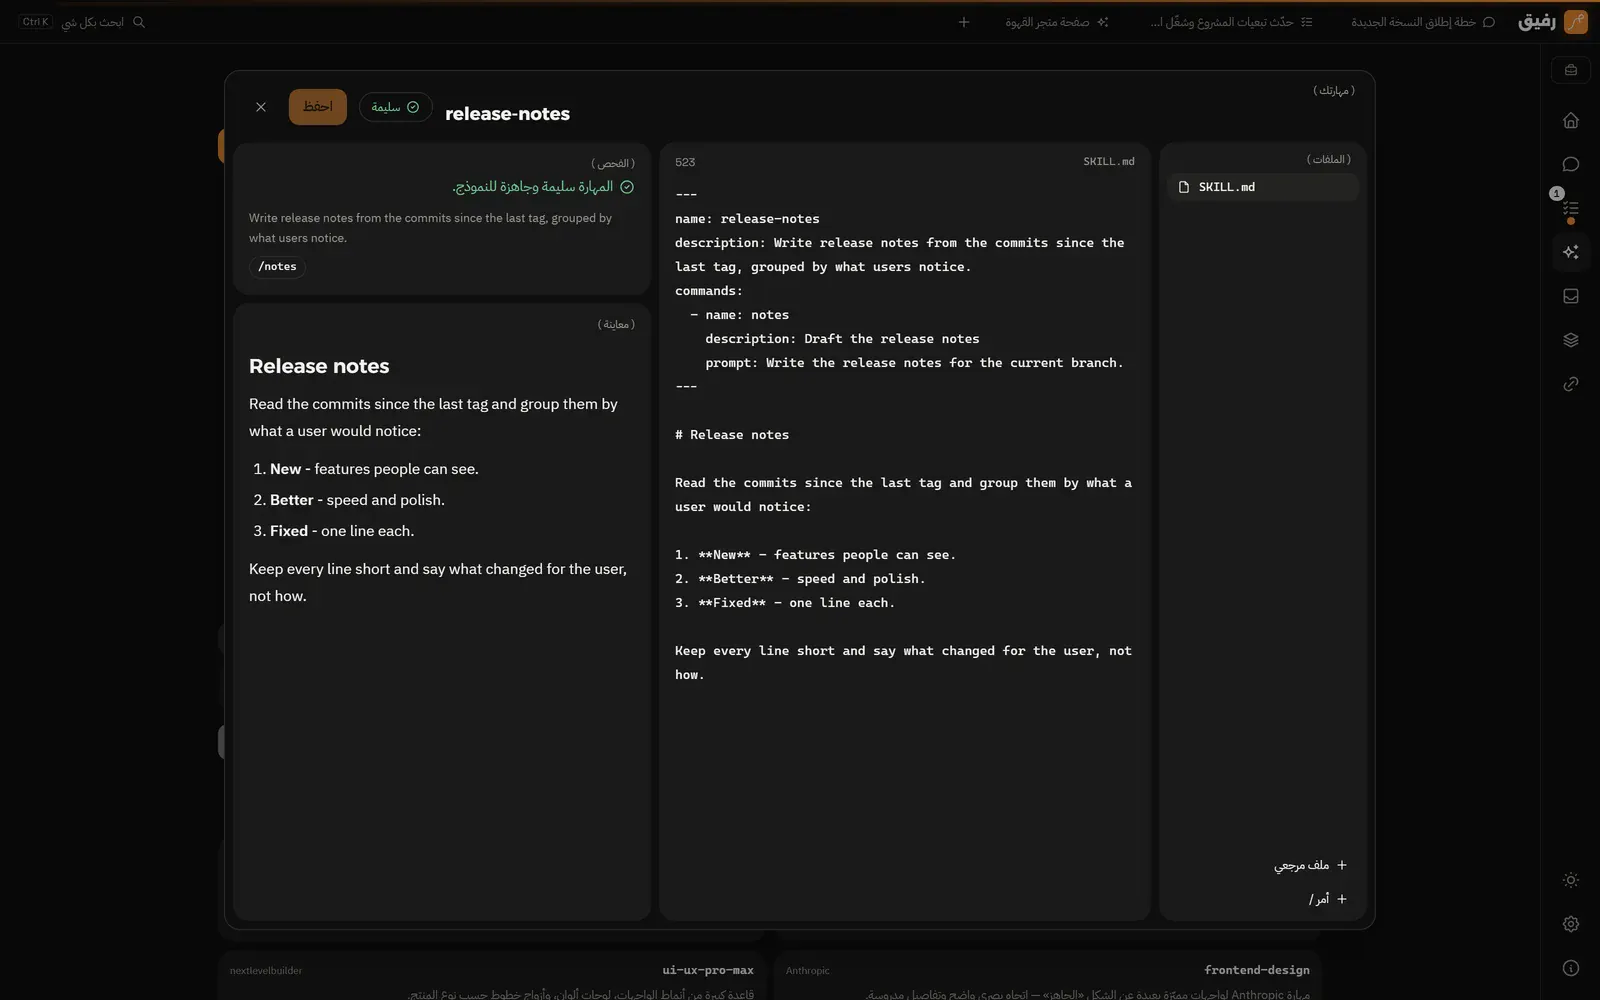Click the plus icon to add a new tab
Screen dimensions: 1600x1000
(x=964, y=22)
